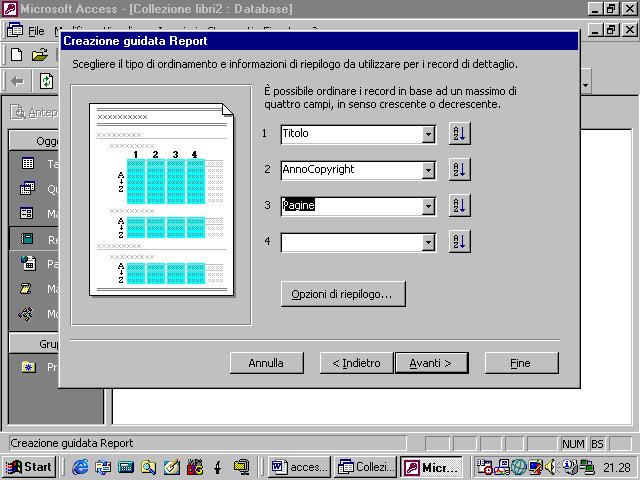Click the Open folder toolbar icon
The height and width of the screenshot is (480, 640).
point(40,54)
